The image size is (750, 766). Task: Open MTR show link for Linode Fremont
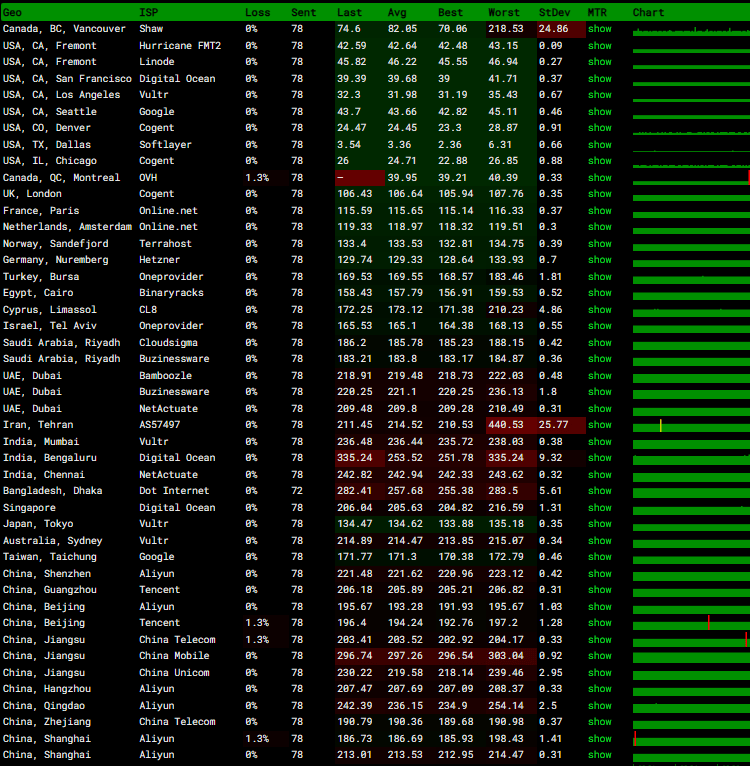click(600, 62)
